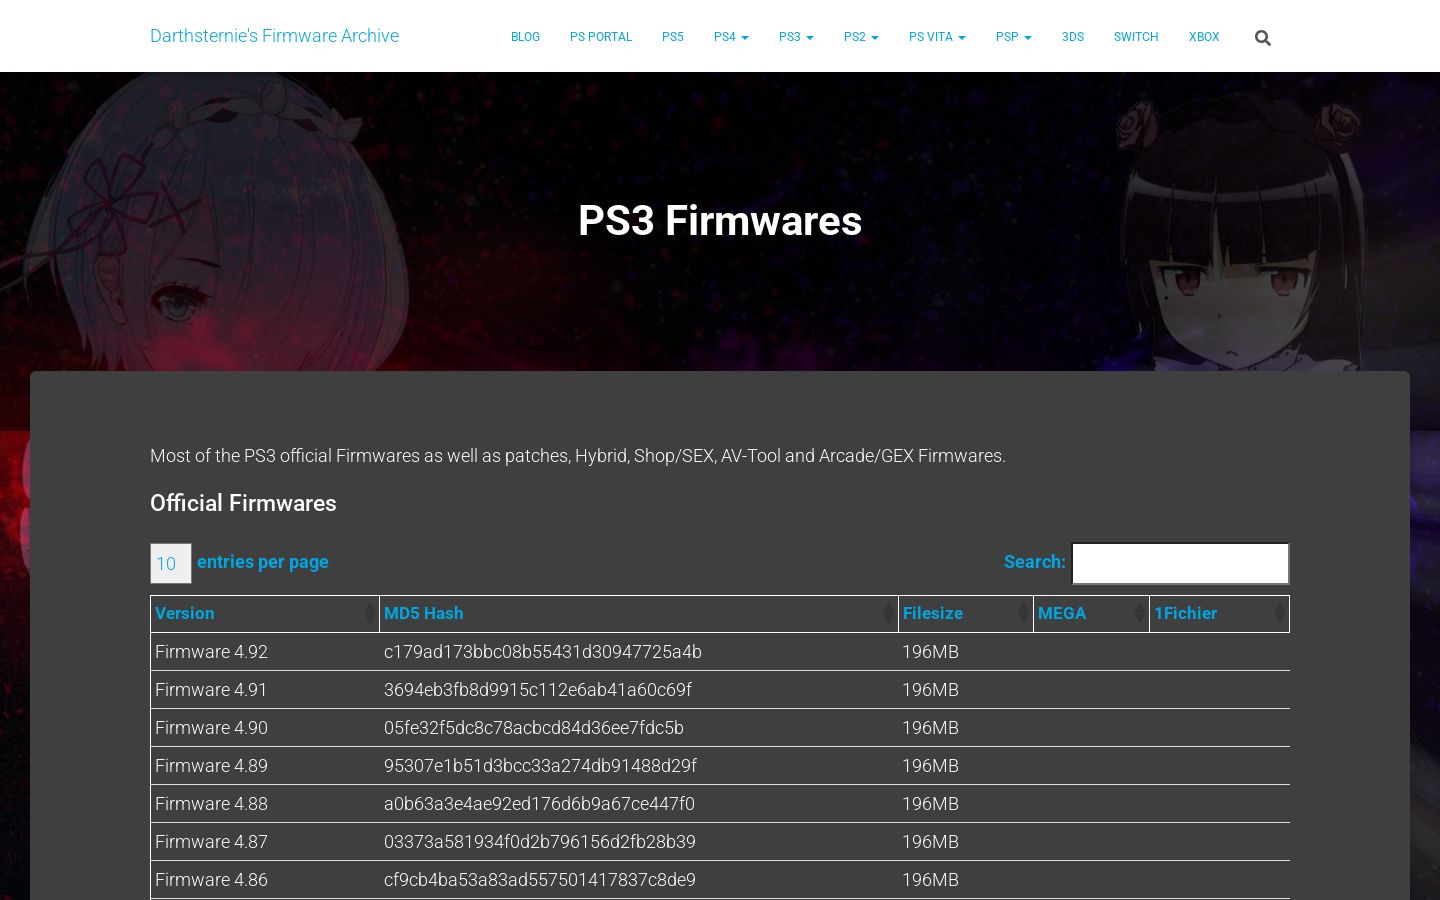
Task: Sort table by Version column arrows
Action: point(369,614)
